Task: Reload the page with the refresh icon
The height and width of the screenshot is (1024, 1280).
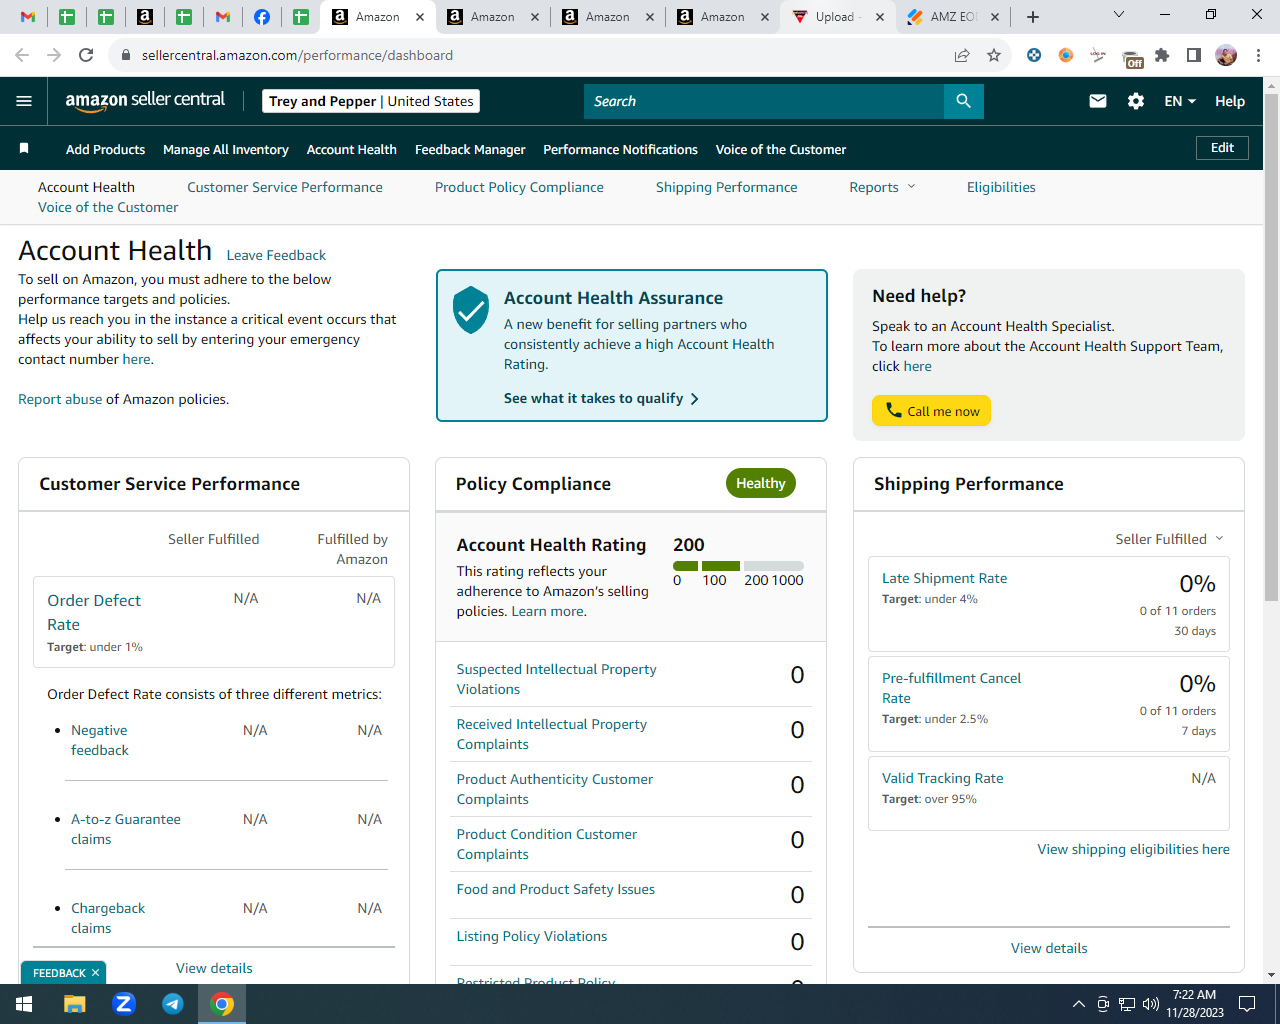Action: pos(86,55)
